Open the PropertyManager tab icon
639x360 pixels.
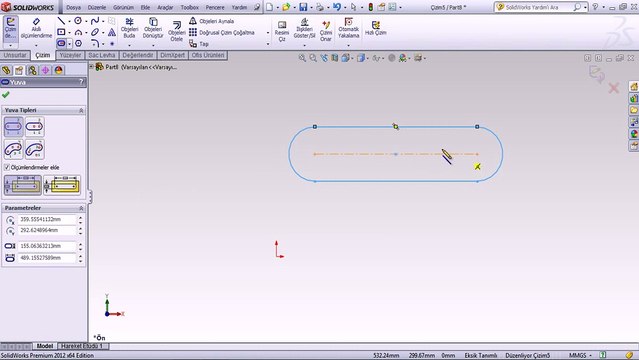(x=19, y=70)
